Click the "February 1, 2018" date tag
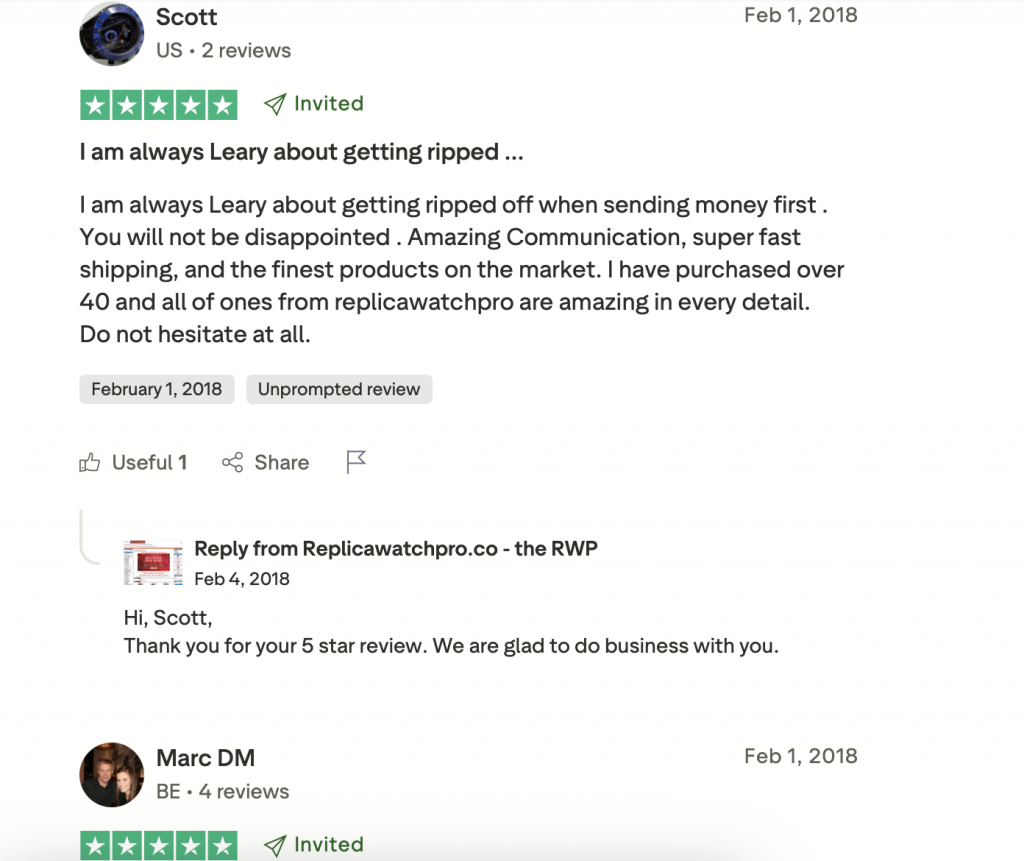Image resolution: width=1024 pixels, height=861 pixels. click(157, 390)
